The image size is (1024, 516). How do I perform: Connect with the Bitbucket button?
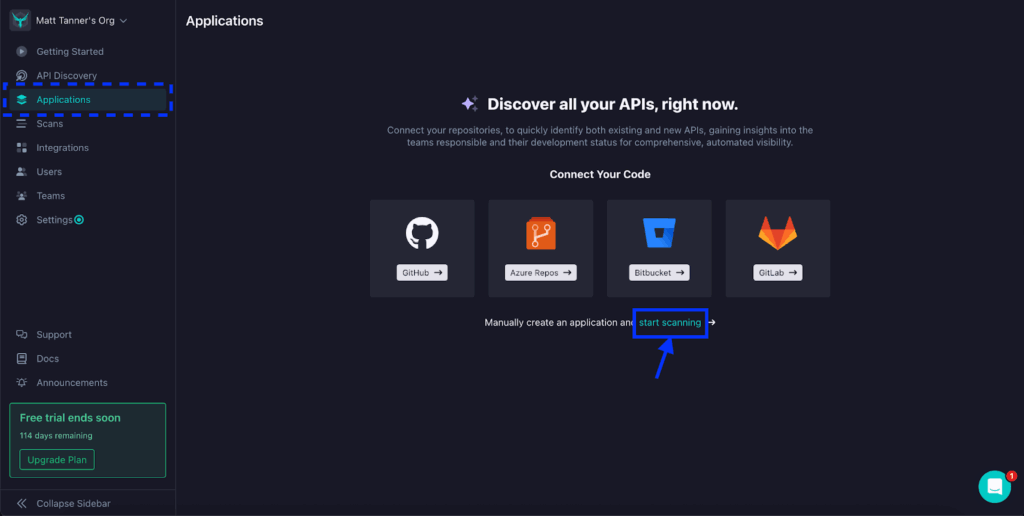click(659, 272)
